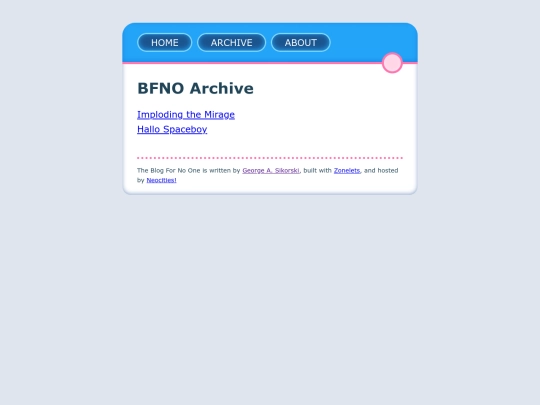Visit George A. Sikorski's link in footer
The height and width of the screenshot is (405, 540).
pos(271,170)
